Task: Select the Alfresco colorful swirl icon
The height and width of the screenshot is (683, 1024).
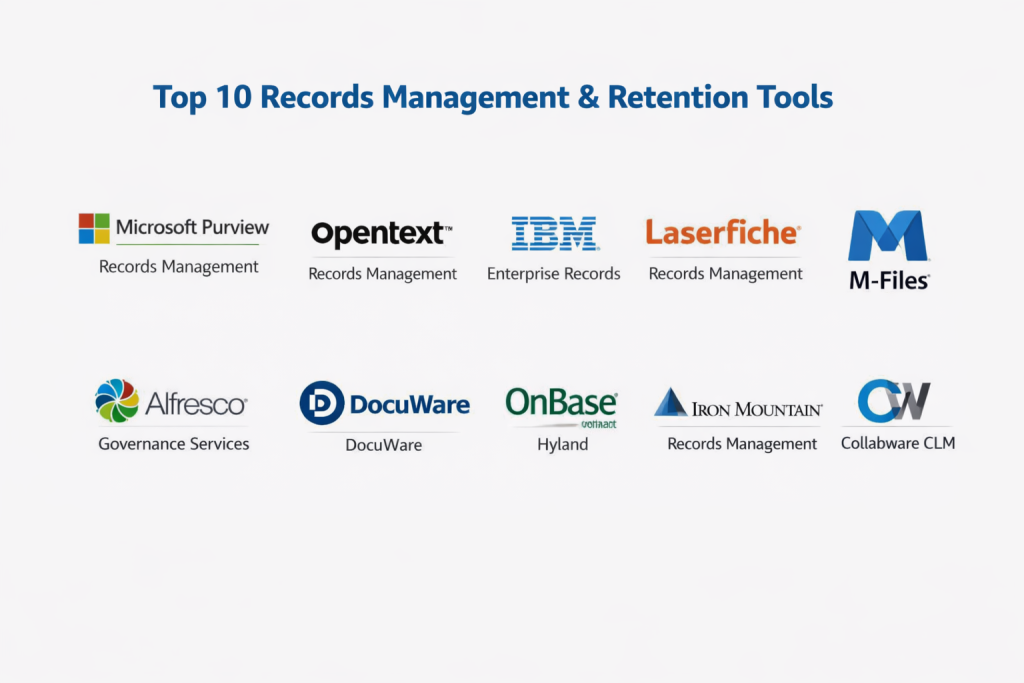Action: point(117,401)
